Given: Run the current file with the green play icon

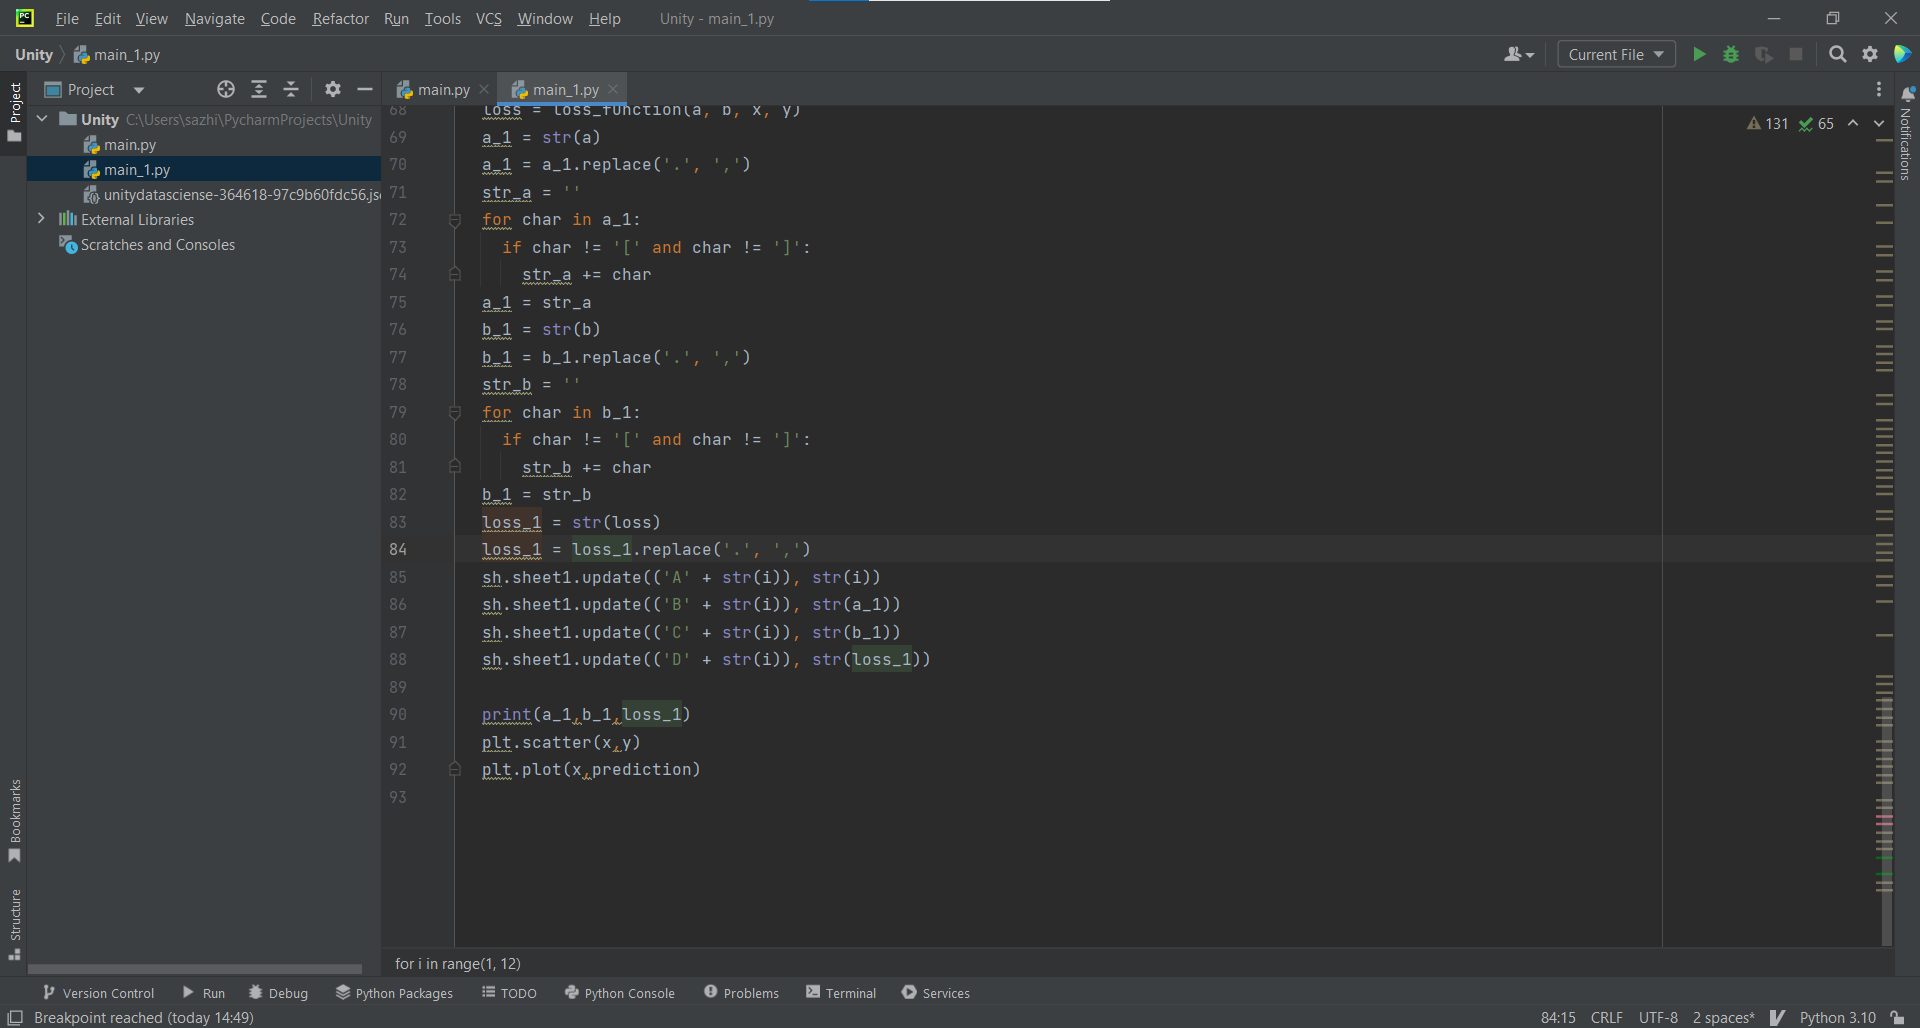Looking at the screenshot, I should click(x=1700, y=54).
